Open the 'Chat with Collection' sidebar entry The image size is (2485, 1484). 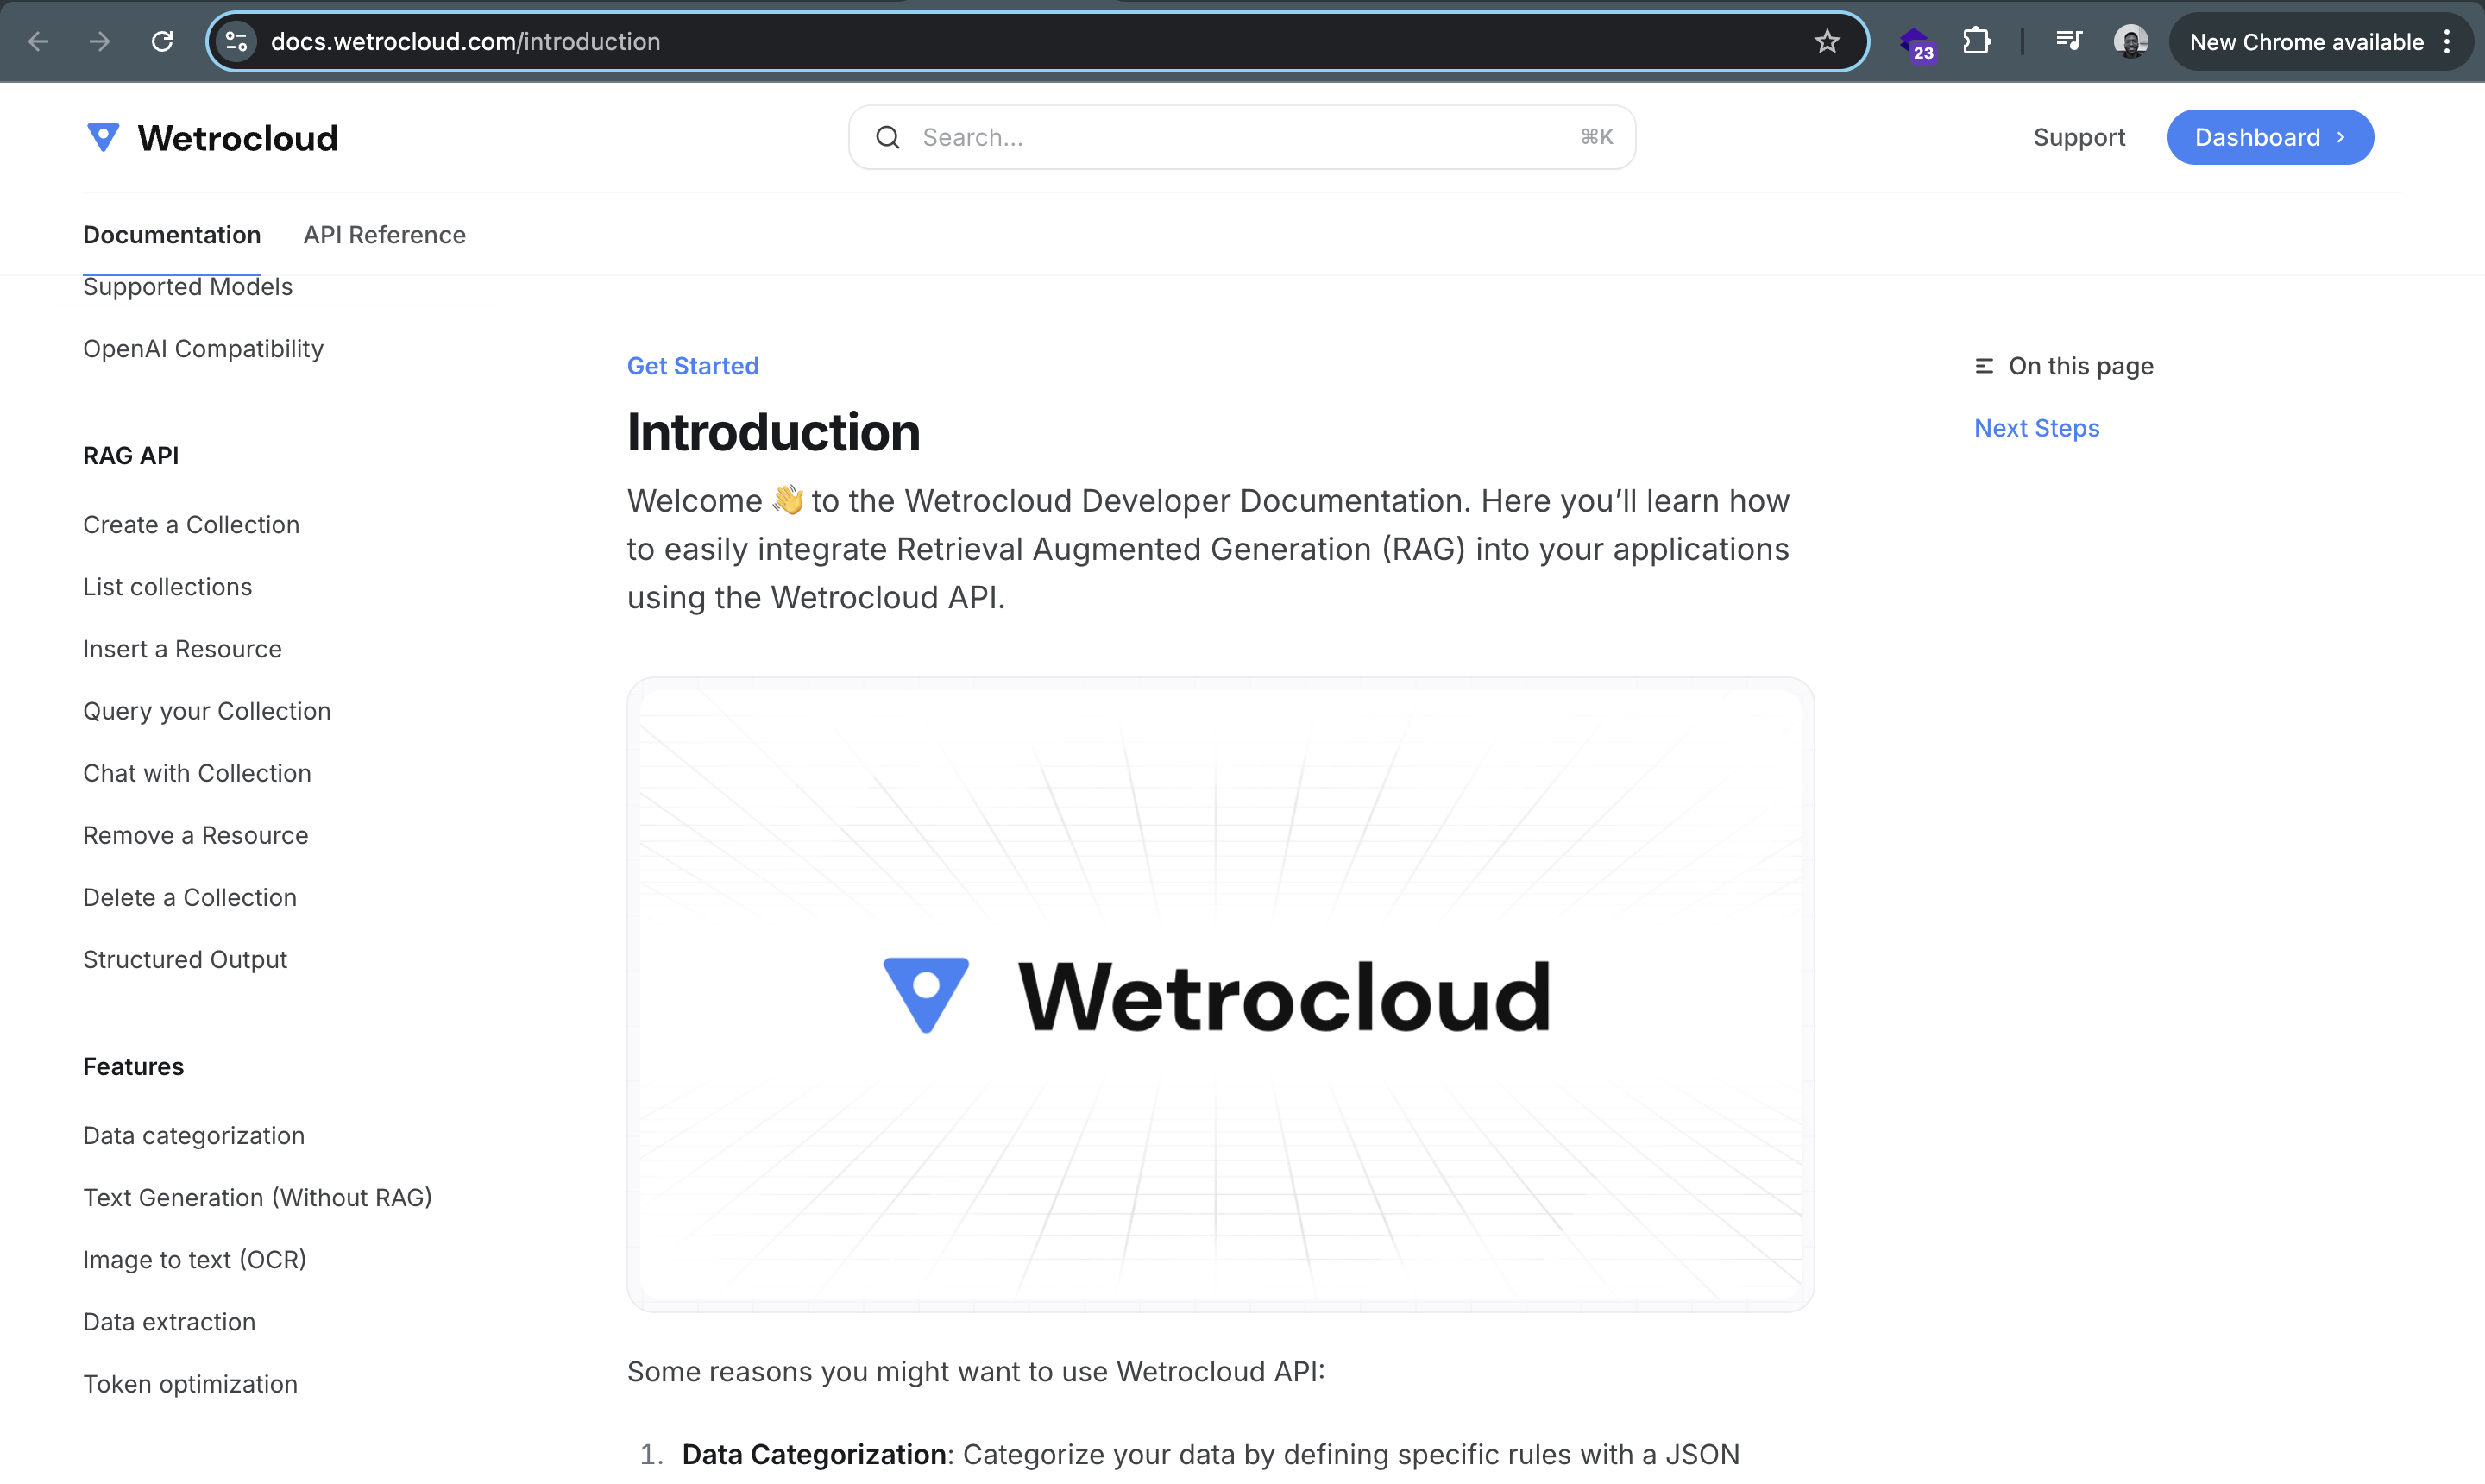point(197,772)
